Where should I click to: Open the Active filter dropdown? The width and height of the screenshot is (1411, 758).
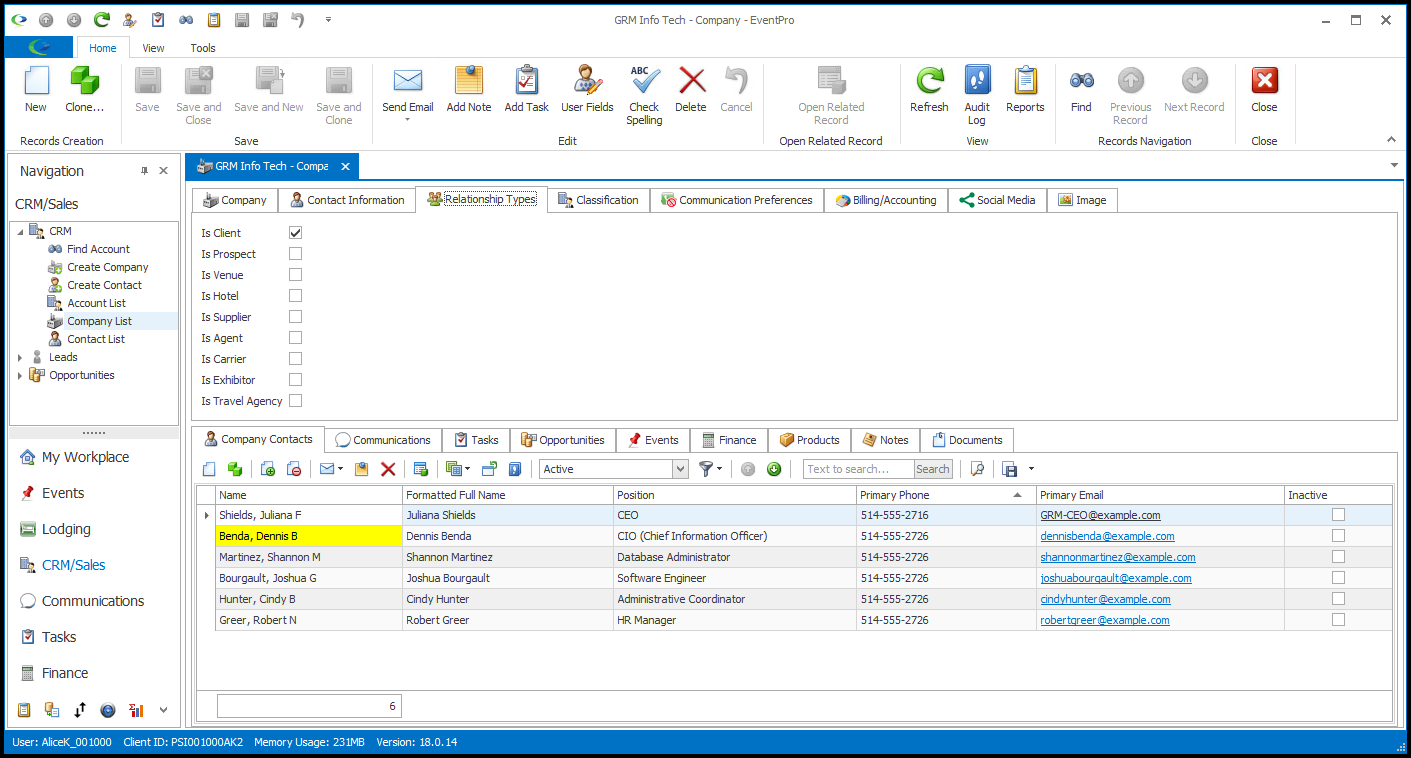coord(680,469)
